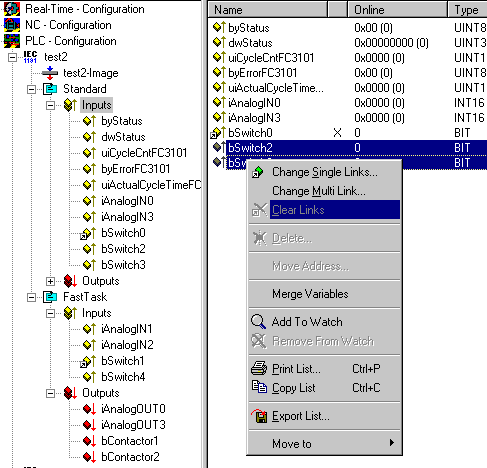This screenshot has width=487, height=468.
Task: Click the output icon beside iAnalogOUT0
Action: coord(89,409)
